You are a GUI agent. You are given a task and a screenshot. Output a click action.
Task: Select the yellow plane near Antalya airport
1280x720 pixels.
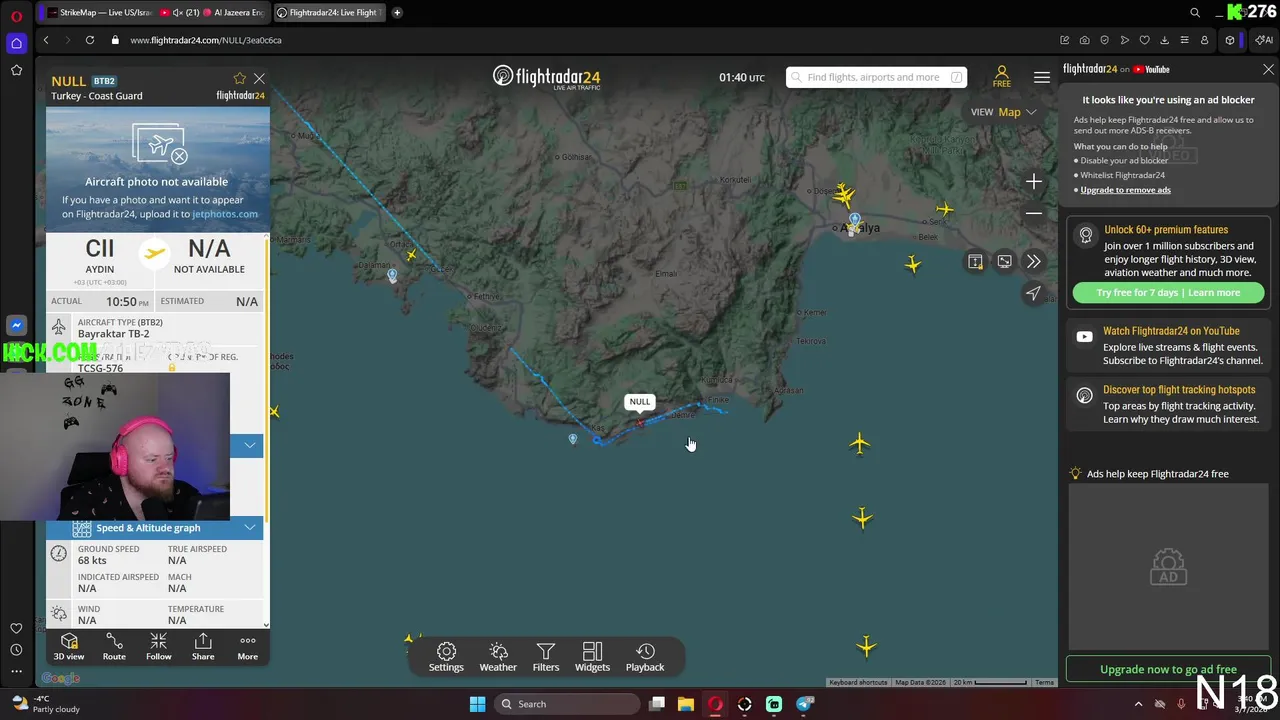coord(845,194)
